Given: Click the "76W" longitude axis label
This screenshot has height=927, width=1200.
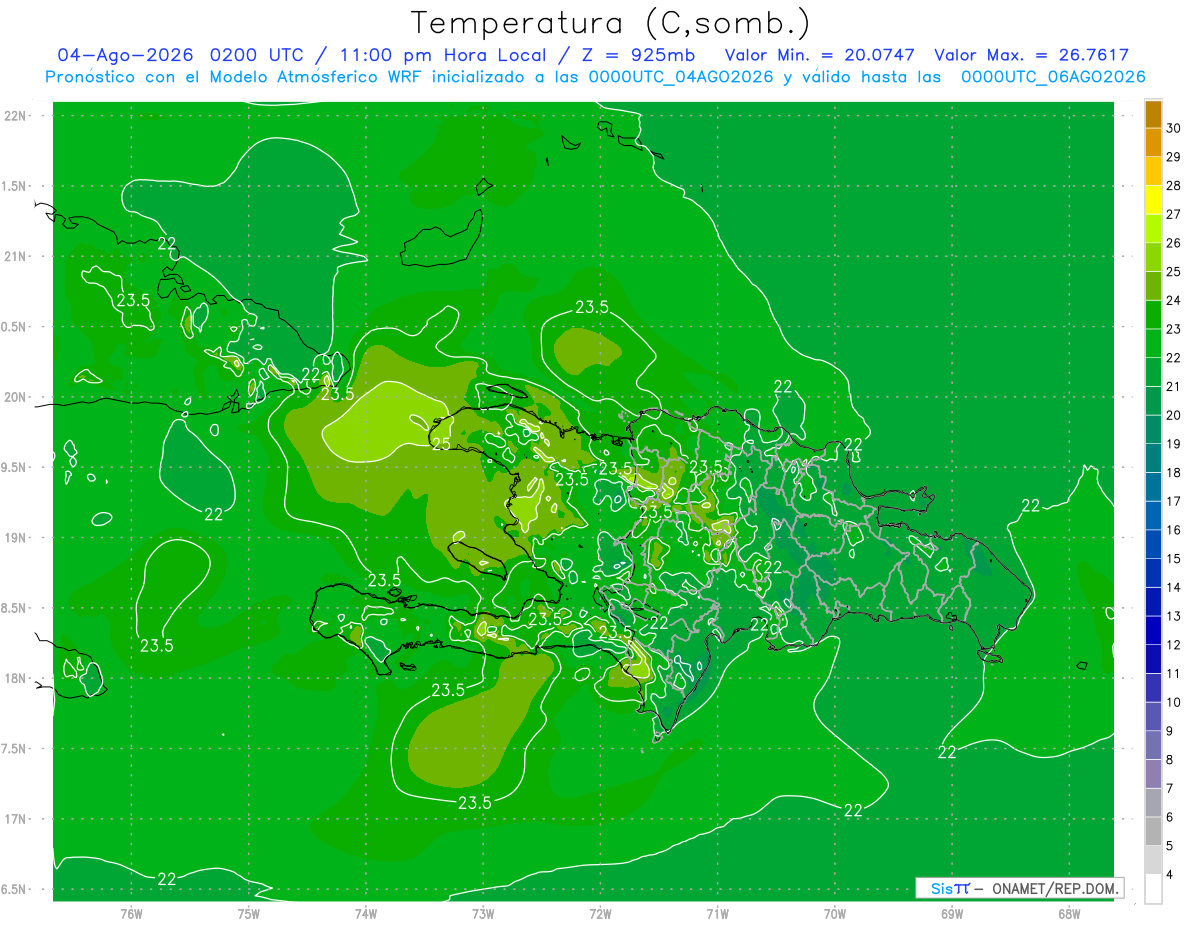Looking at the screenshot, I should pos(131,913).
